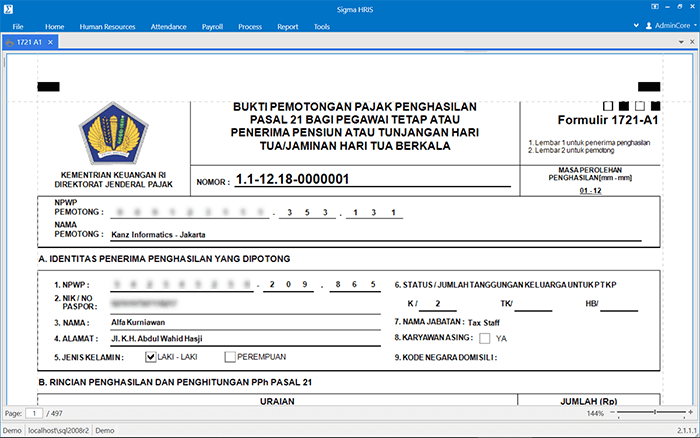Toggle the Karyawan Asing YA checkbox
Viewport: 700px width, 438px height.
point(484,338)
